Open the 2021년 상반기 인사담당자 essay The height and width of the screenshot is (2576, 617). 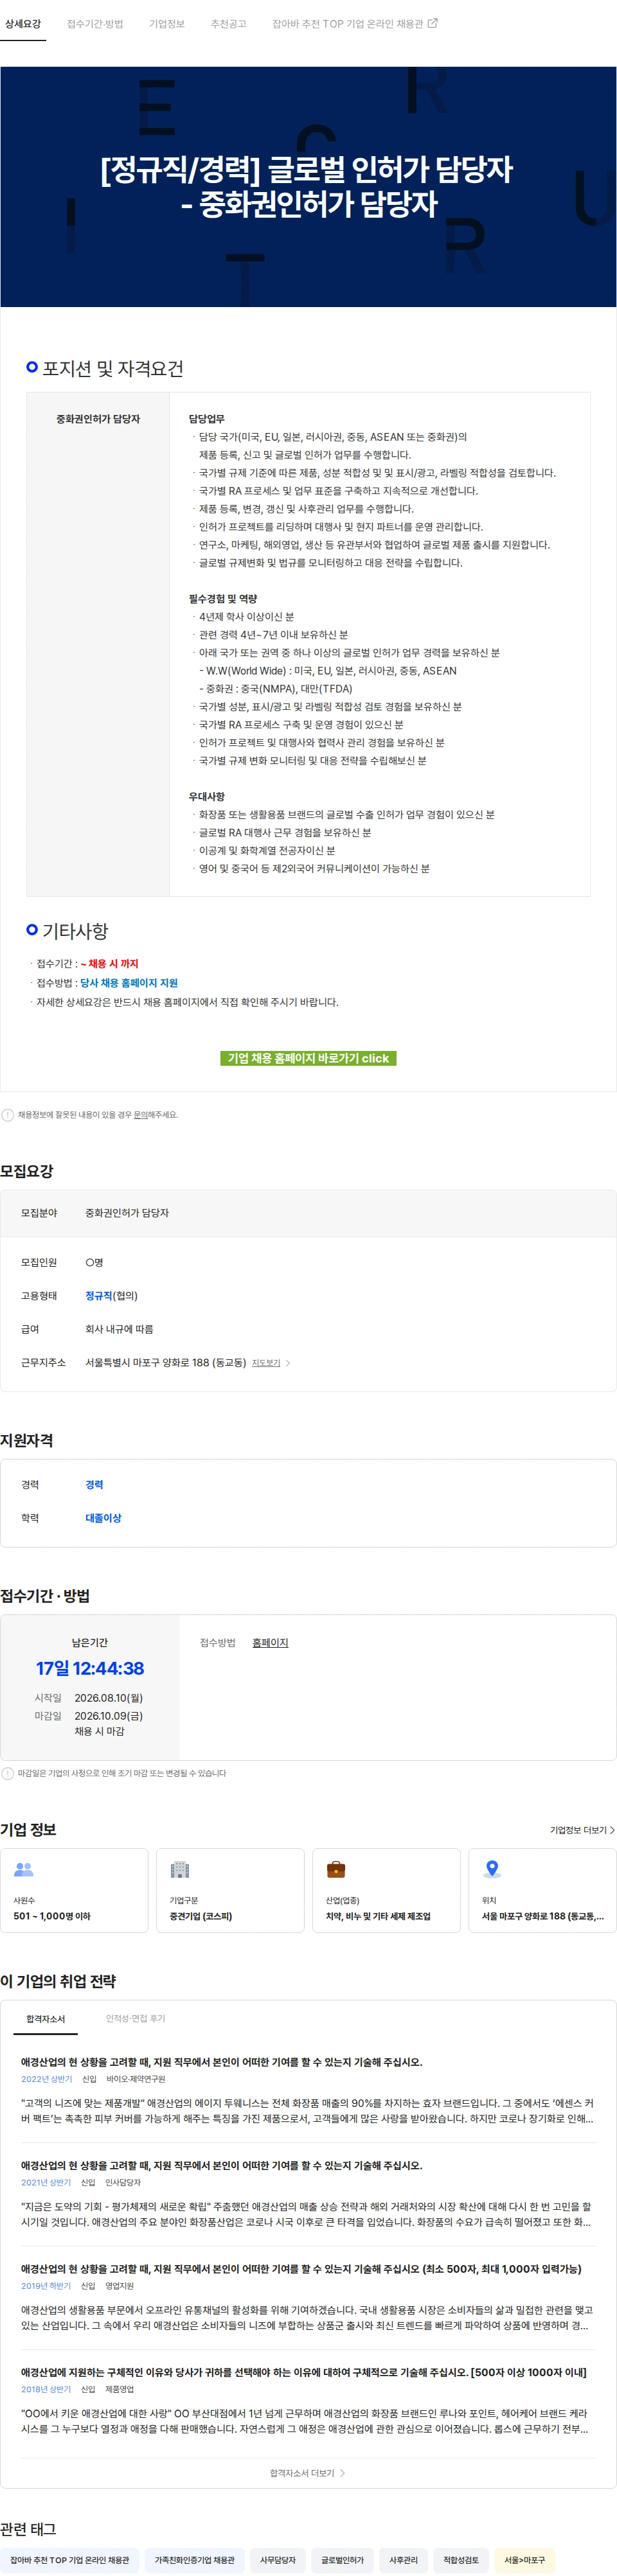click(307, 2194)
